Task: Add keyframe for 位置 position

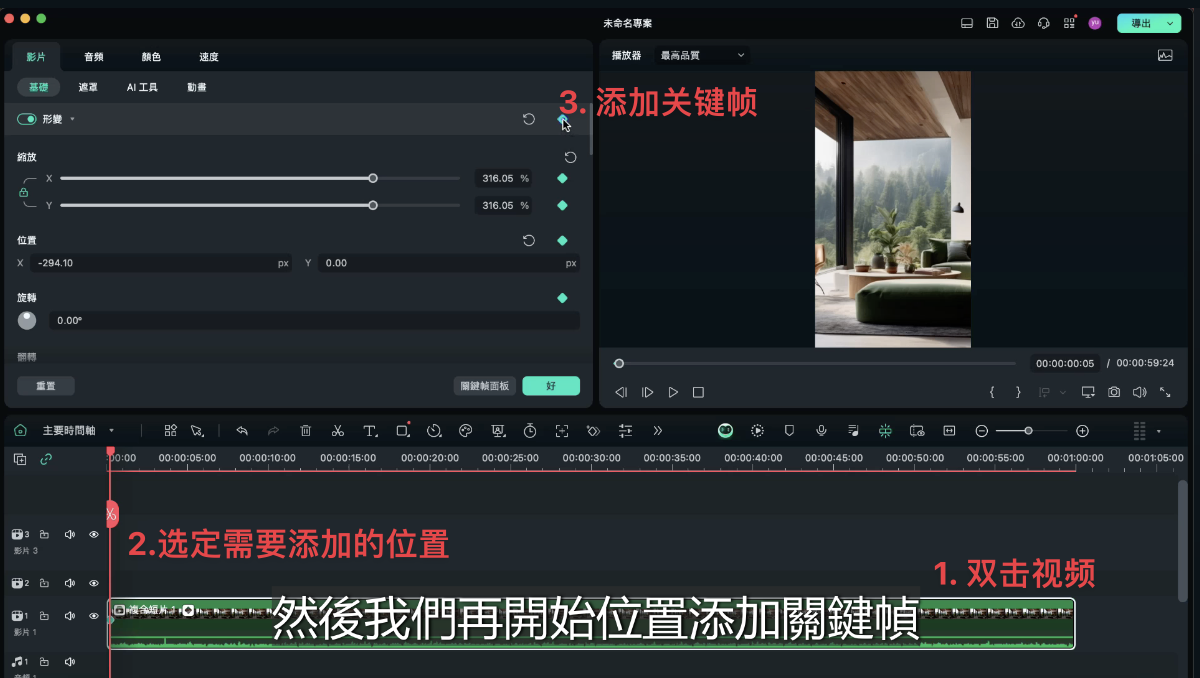Action: (x=562, y=240)
